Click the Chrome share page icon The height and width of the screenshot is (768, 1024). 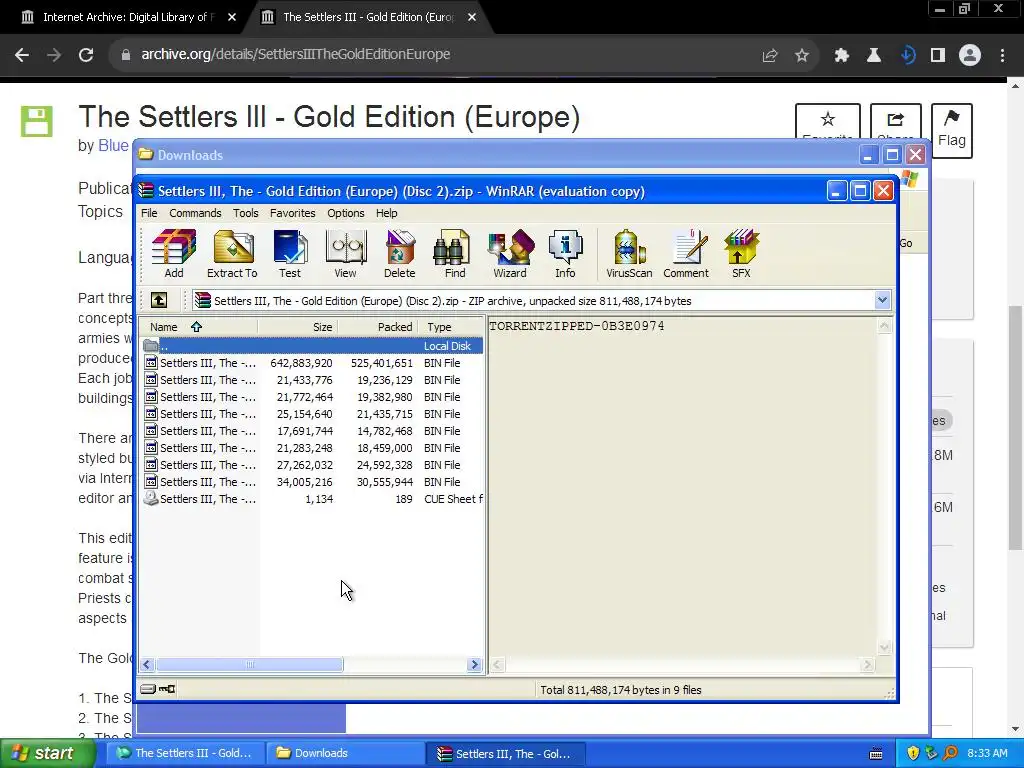pos(770,55)
